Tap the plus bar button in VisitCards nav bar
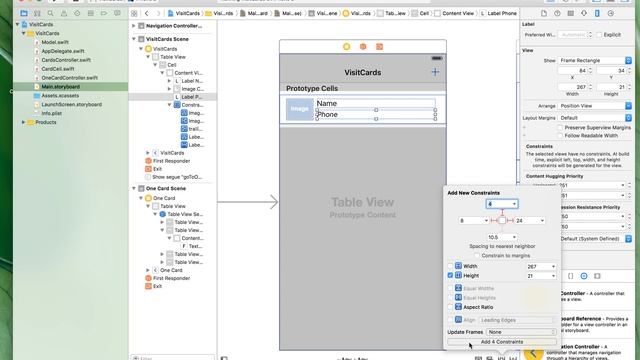Image resolution: width=640 pixels, height=360 pixels. (435, 72)
